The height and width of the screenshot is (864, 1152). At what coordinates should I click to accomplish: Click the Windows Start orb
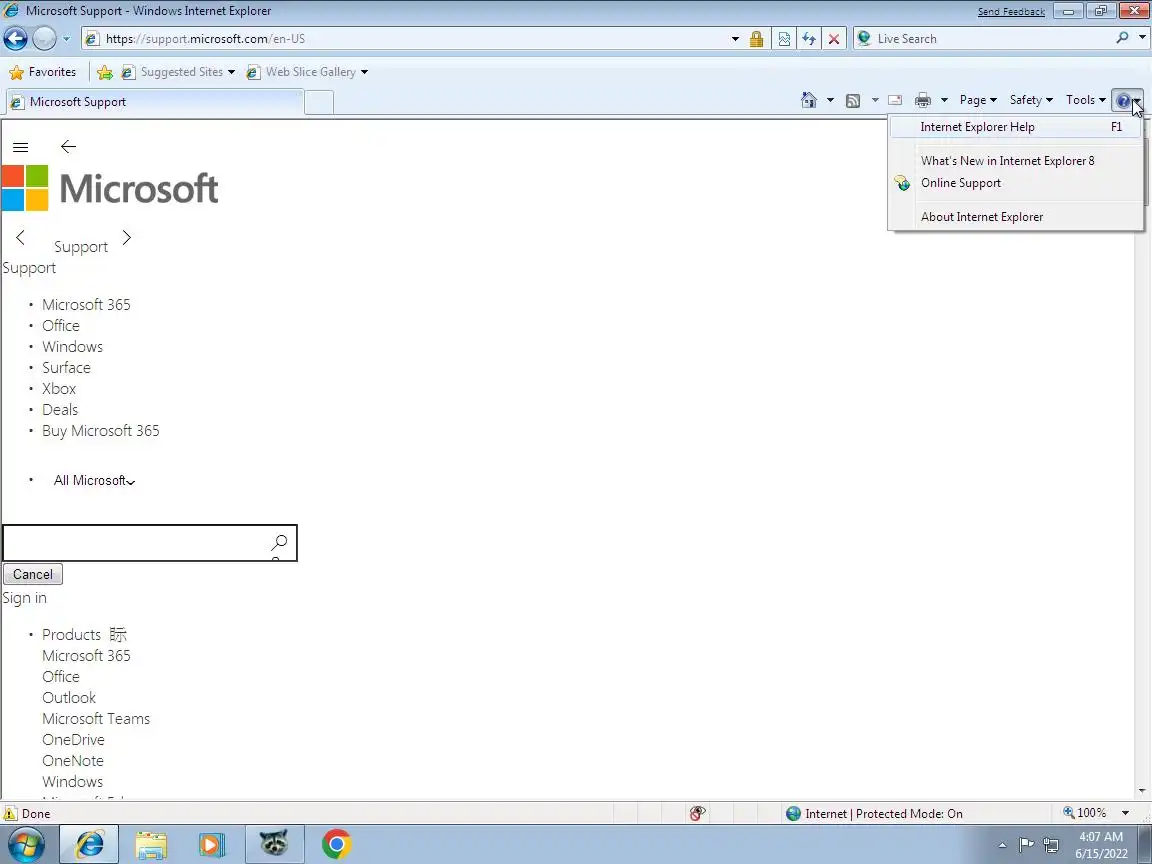(x=26, y=844)
